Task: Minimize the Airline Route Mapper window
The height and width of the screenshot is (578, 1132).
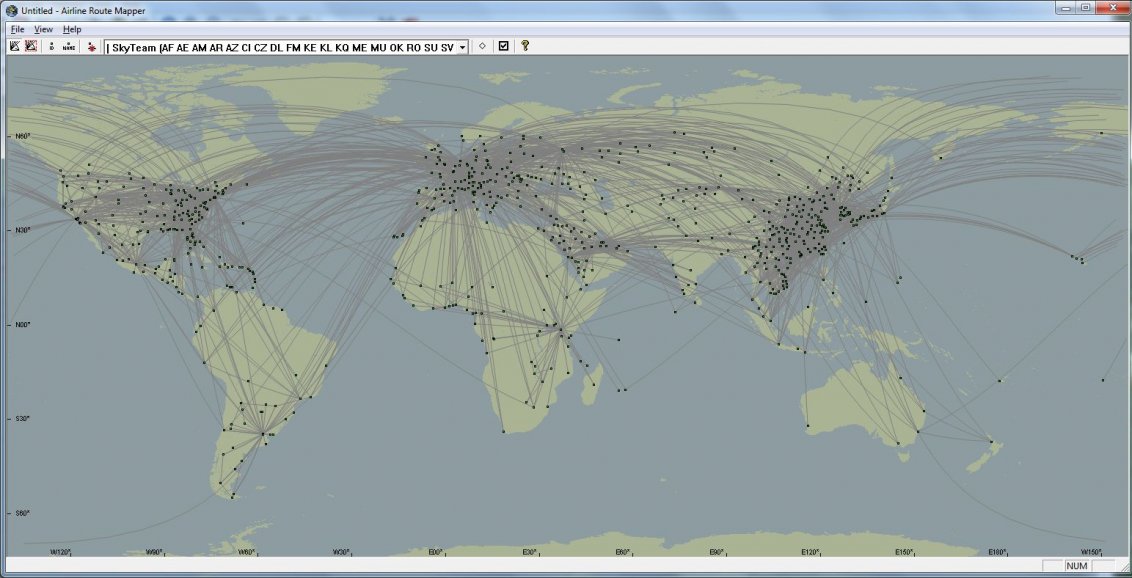Action: pos(1066,8)
